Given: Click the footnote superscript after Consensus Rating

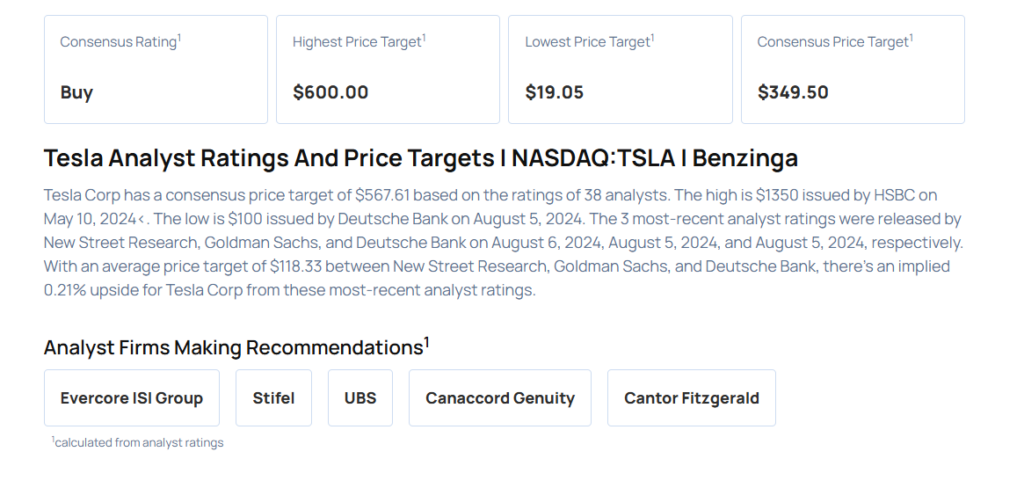Looking at the screenshot, I should 179,37.
